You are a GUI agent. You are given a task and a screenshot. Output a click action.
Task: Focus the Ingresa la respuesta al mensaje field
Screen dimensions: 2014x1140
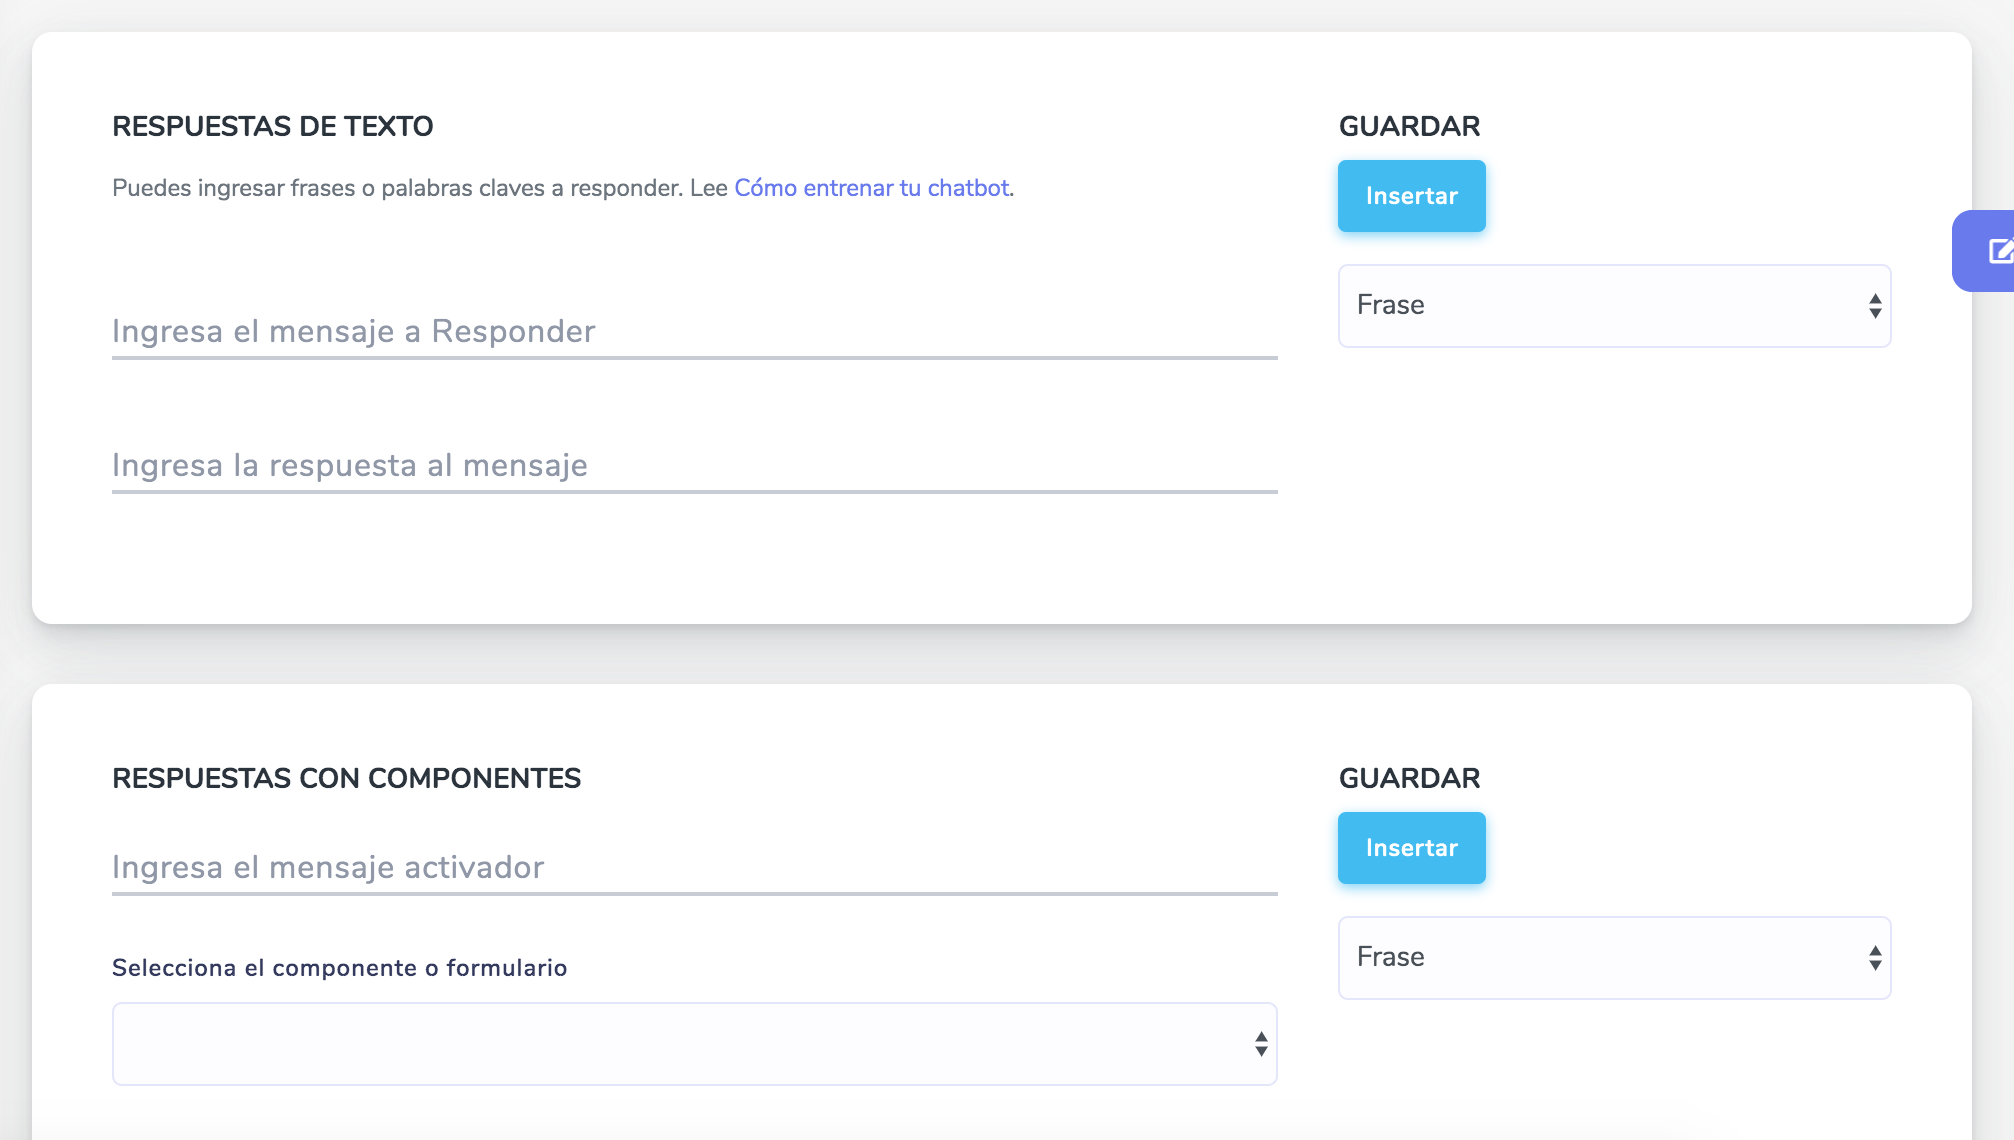tap(694, 466)
